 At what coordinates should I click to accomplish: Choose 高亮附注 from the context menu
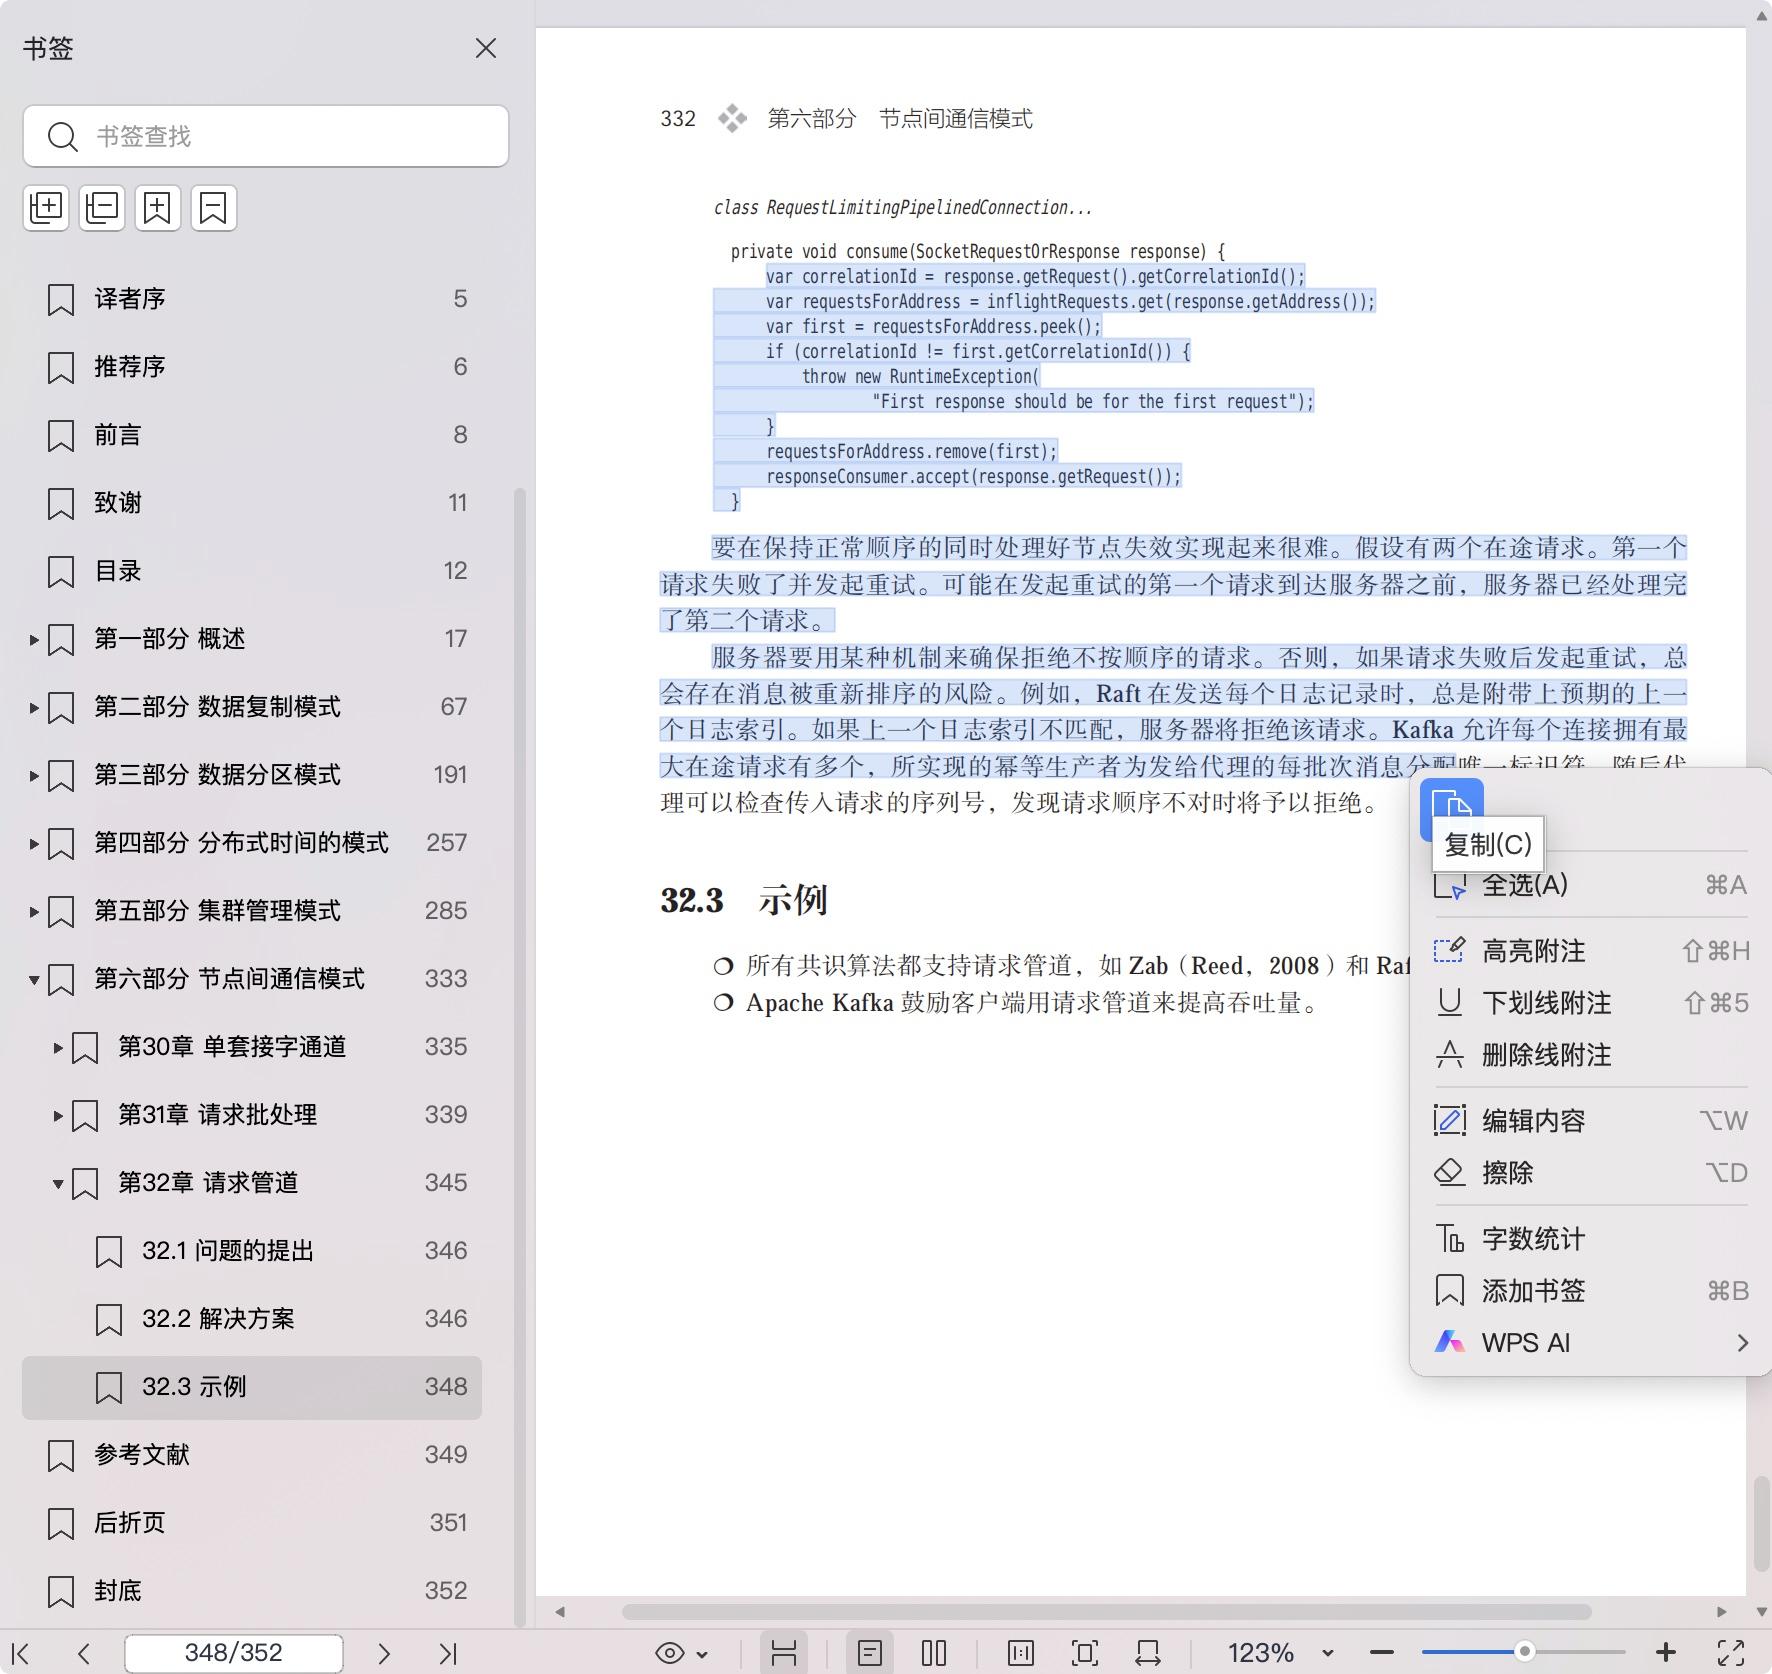point(1534,951)
